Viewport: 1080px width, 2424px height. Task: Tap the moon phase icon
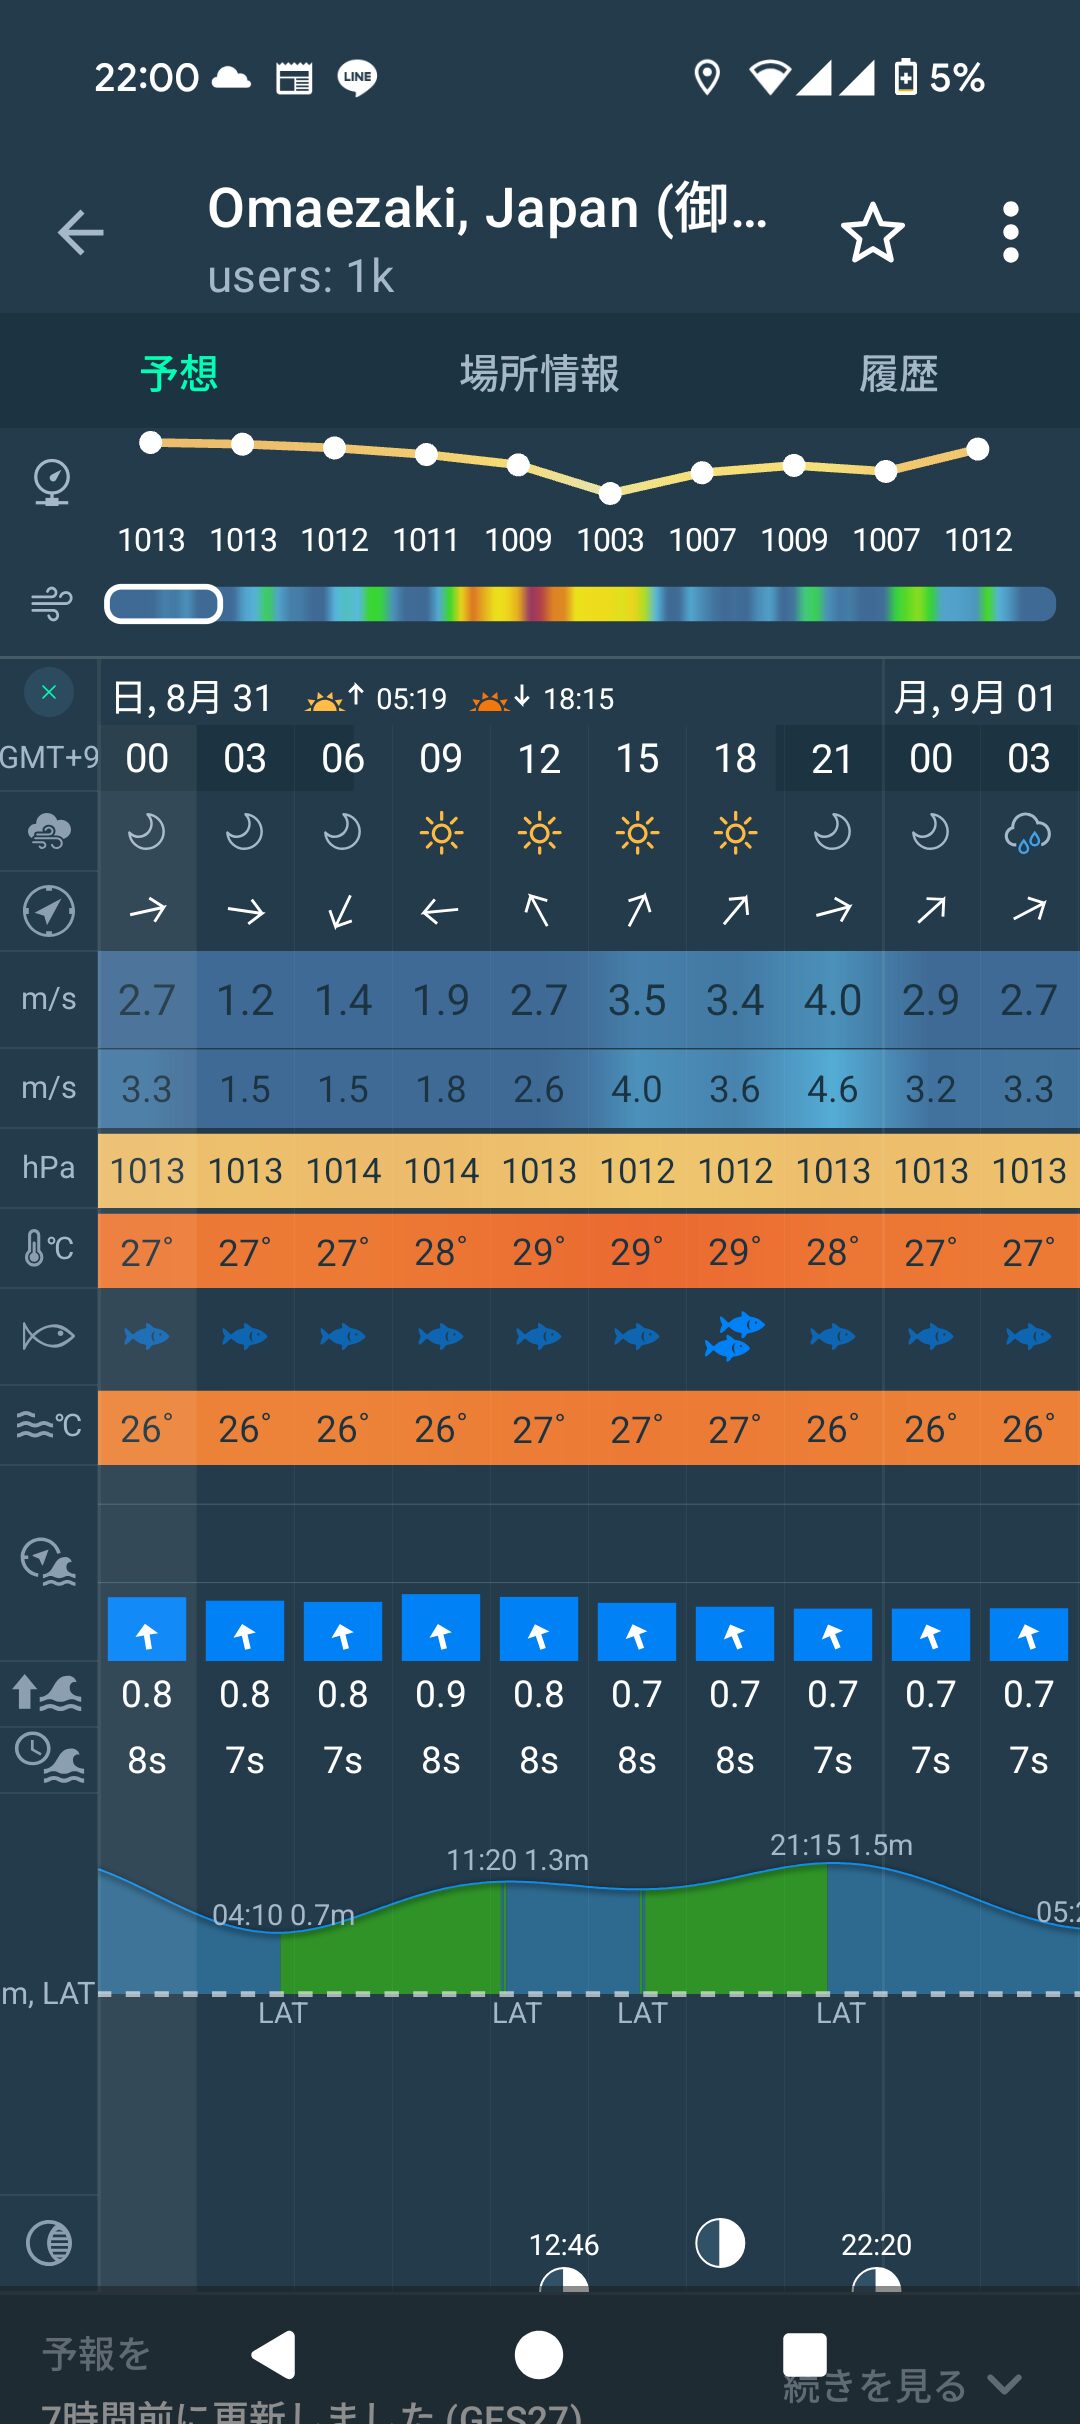point(49,2243)
